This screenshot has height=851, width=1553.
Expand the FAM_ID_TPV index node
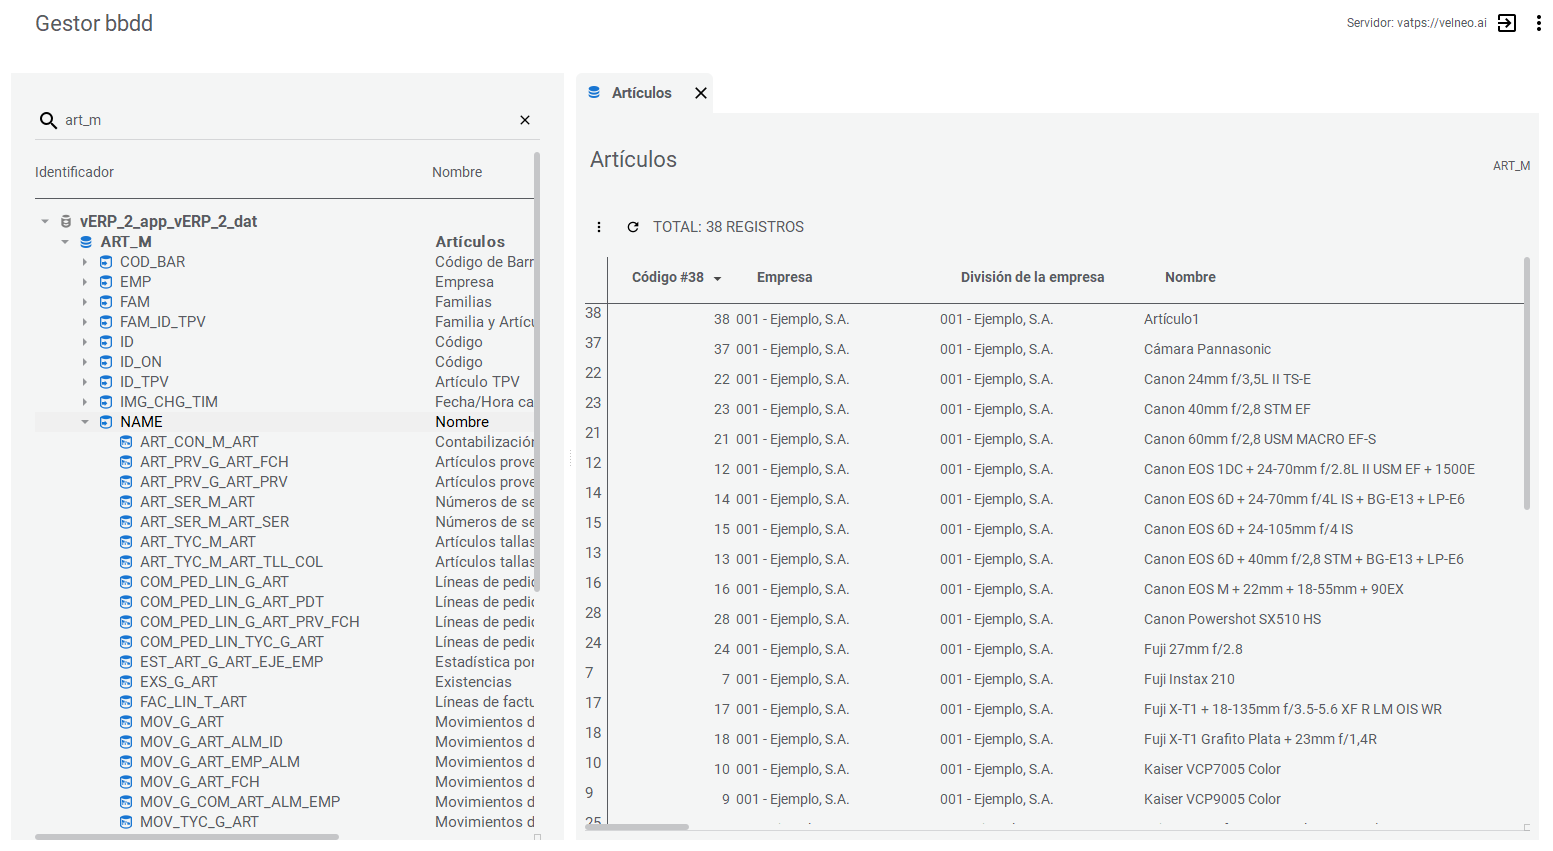click(85, 322)
